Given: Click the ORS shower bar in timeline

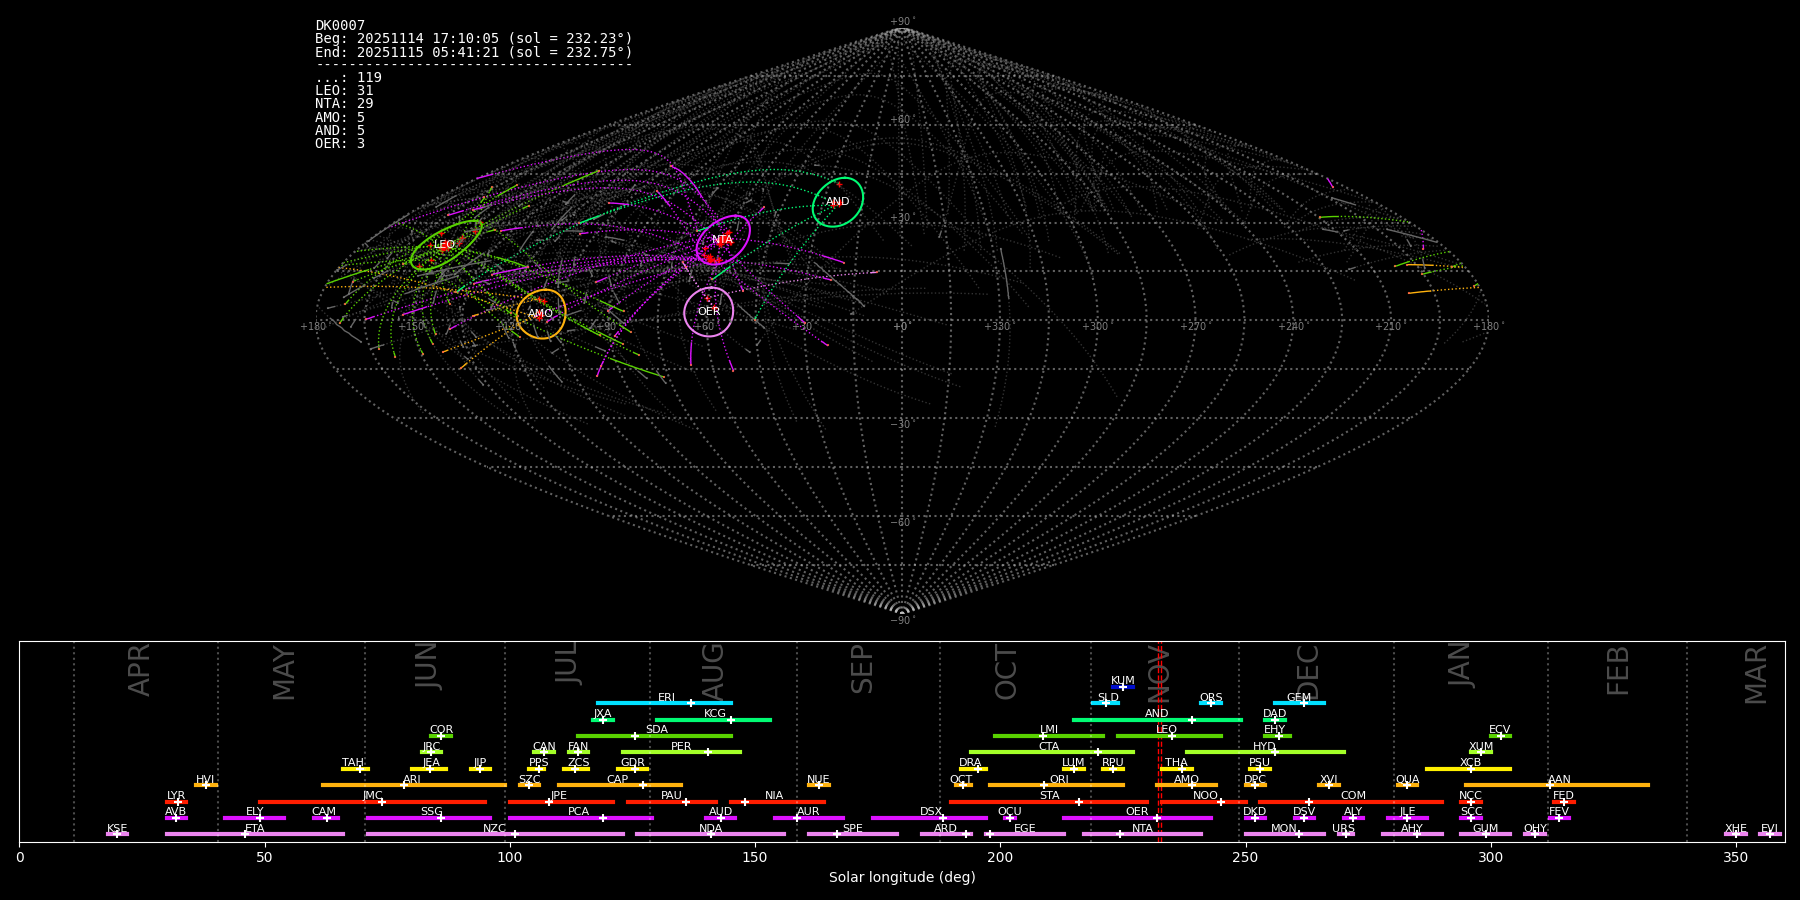Looking at the screenshot, I should coord(1211,703).
